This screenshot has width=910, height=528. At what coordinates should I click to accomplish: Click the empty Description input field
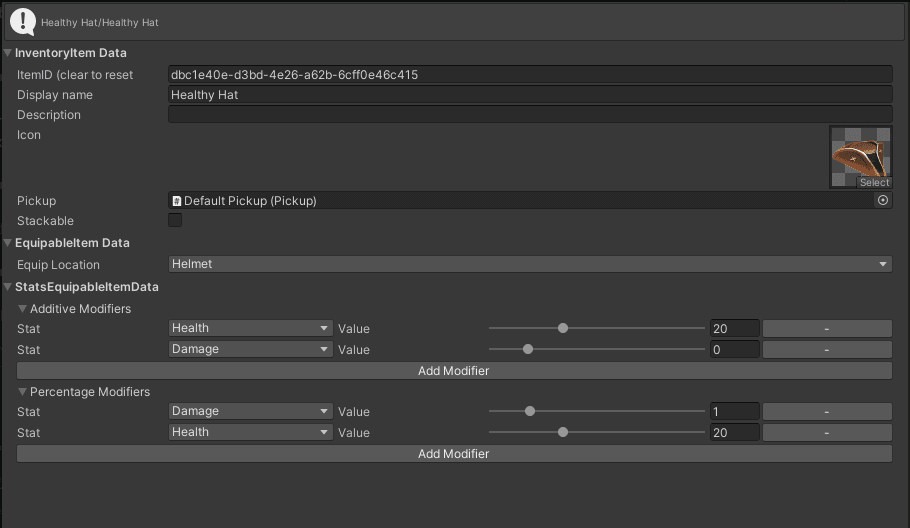click(530, 114)
